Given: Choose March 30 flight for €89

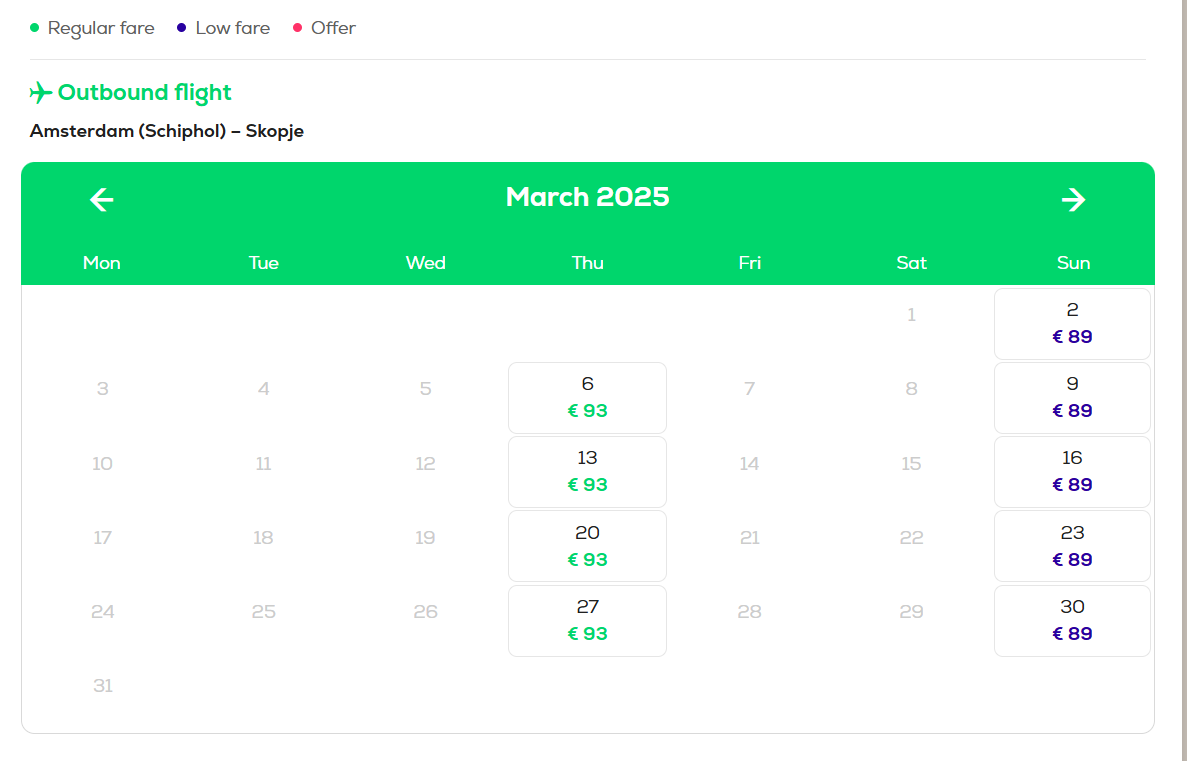Looking at the screenshot, I should [x=1072, y=620].
